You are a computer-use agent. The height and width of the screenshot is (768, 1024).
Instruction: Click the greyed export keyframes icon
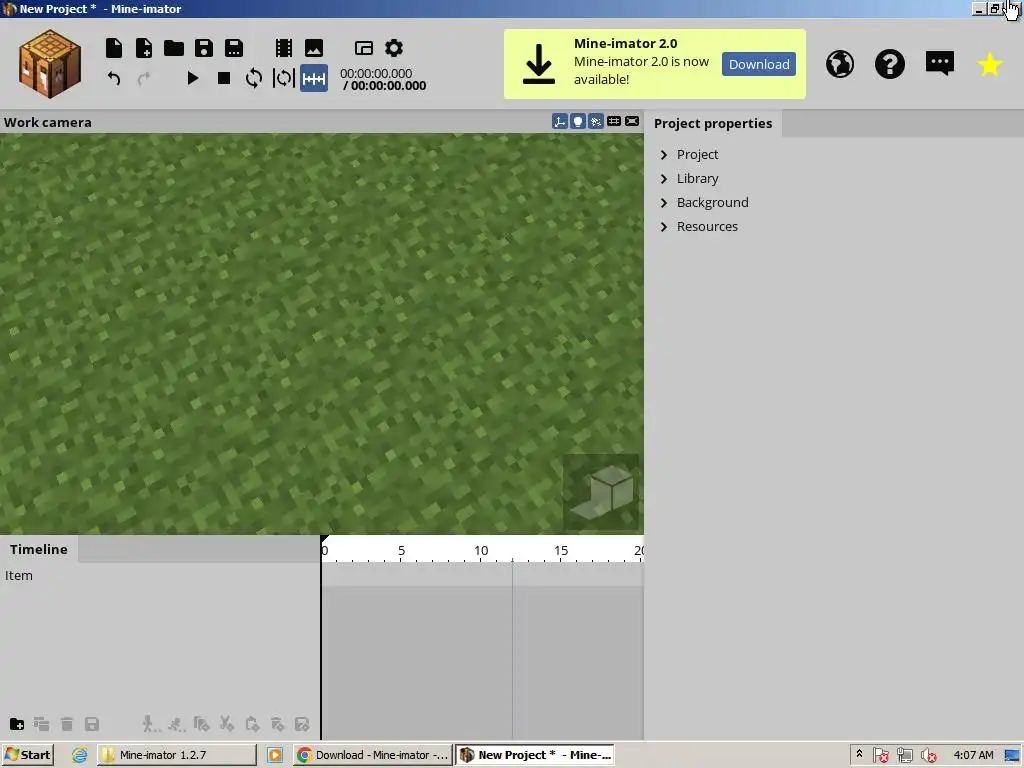(x=302, y=724)
